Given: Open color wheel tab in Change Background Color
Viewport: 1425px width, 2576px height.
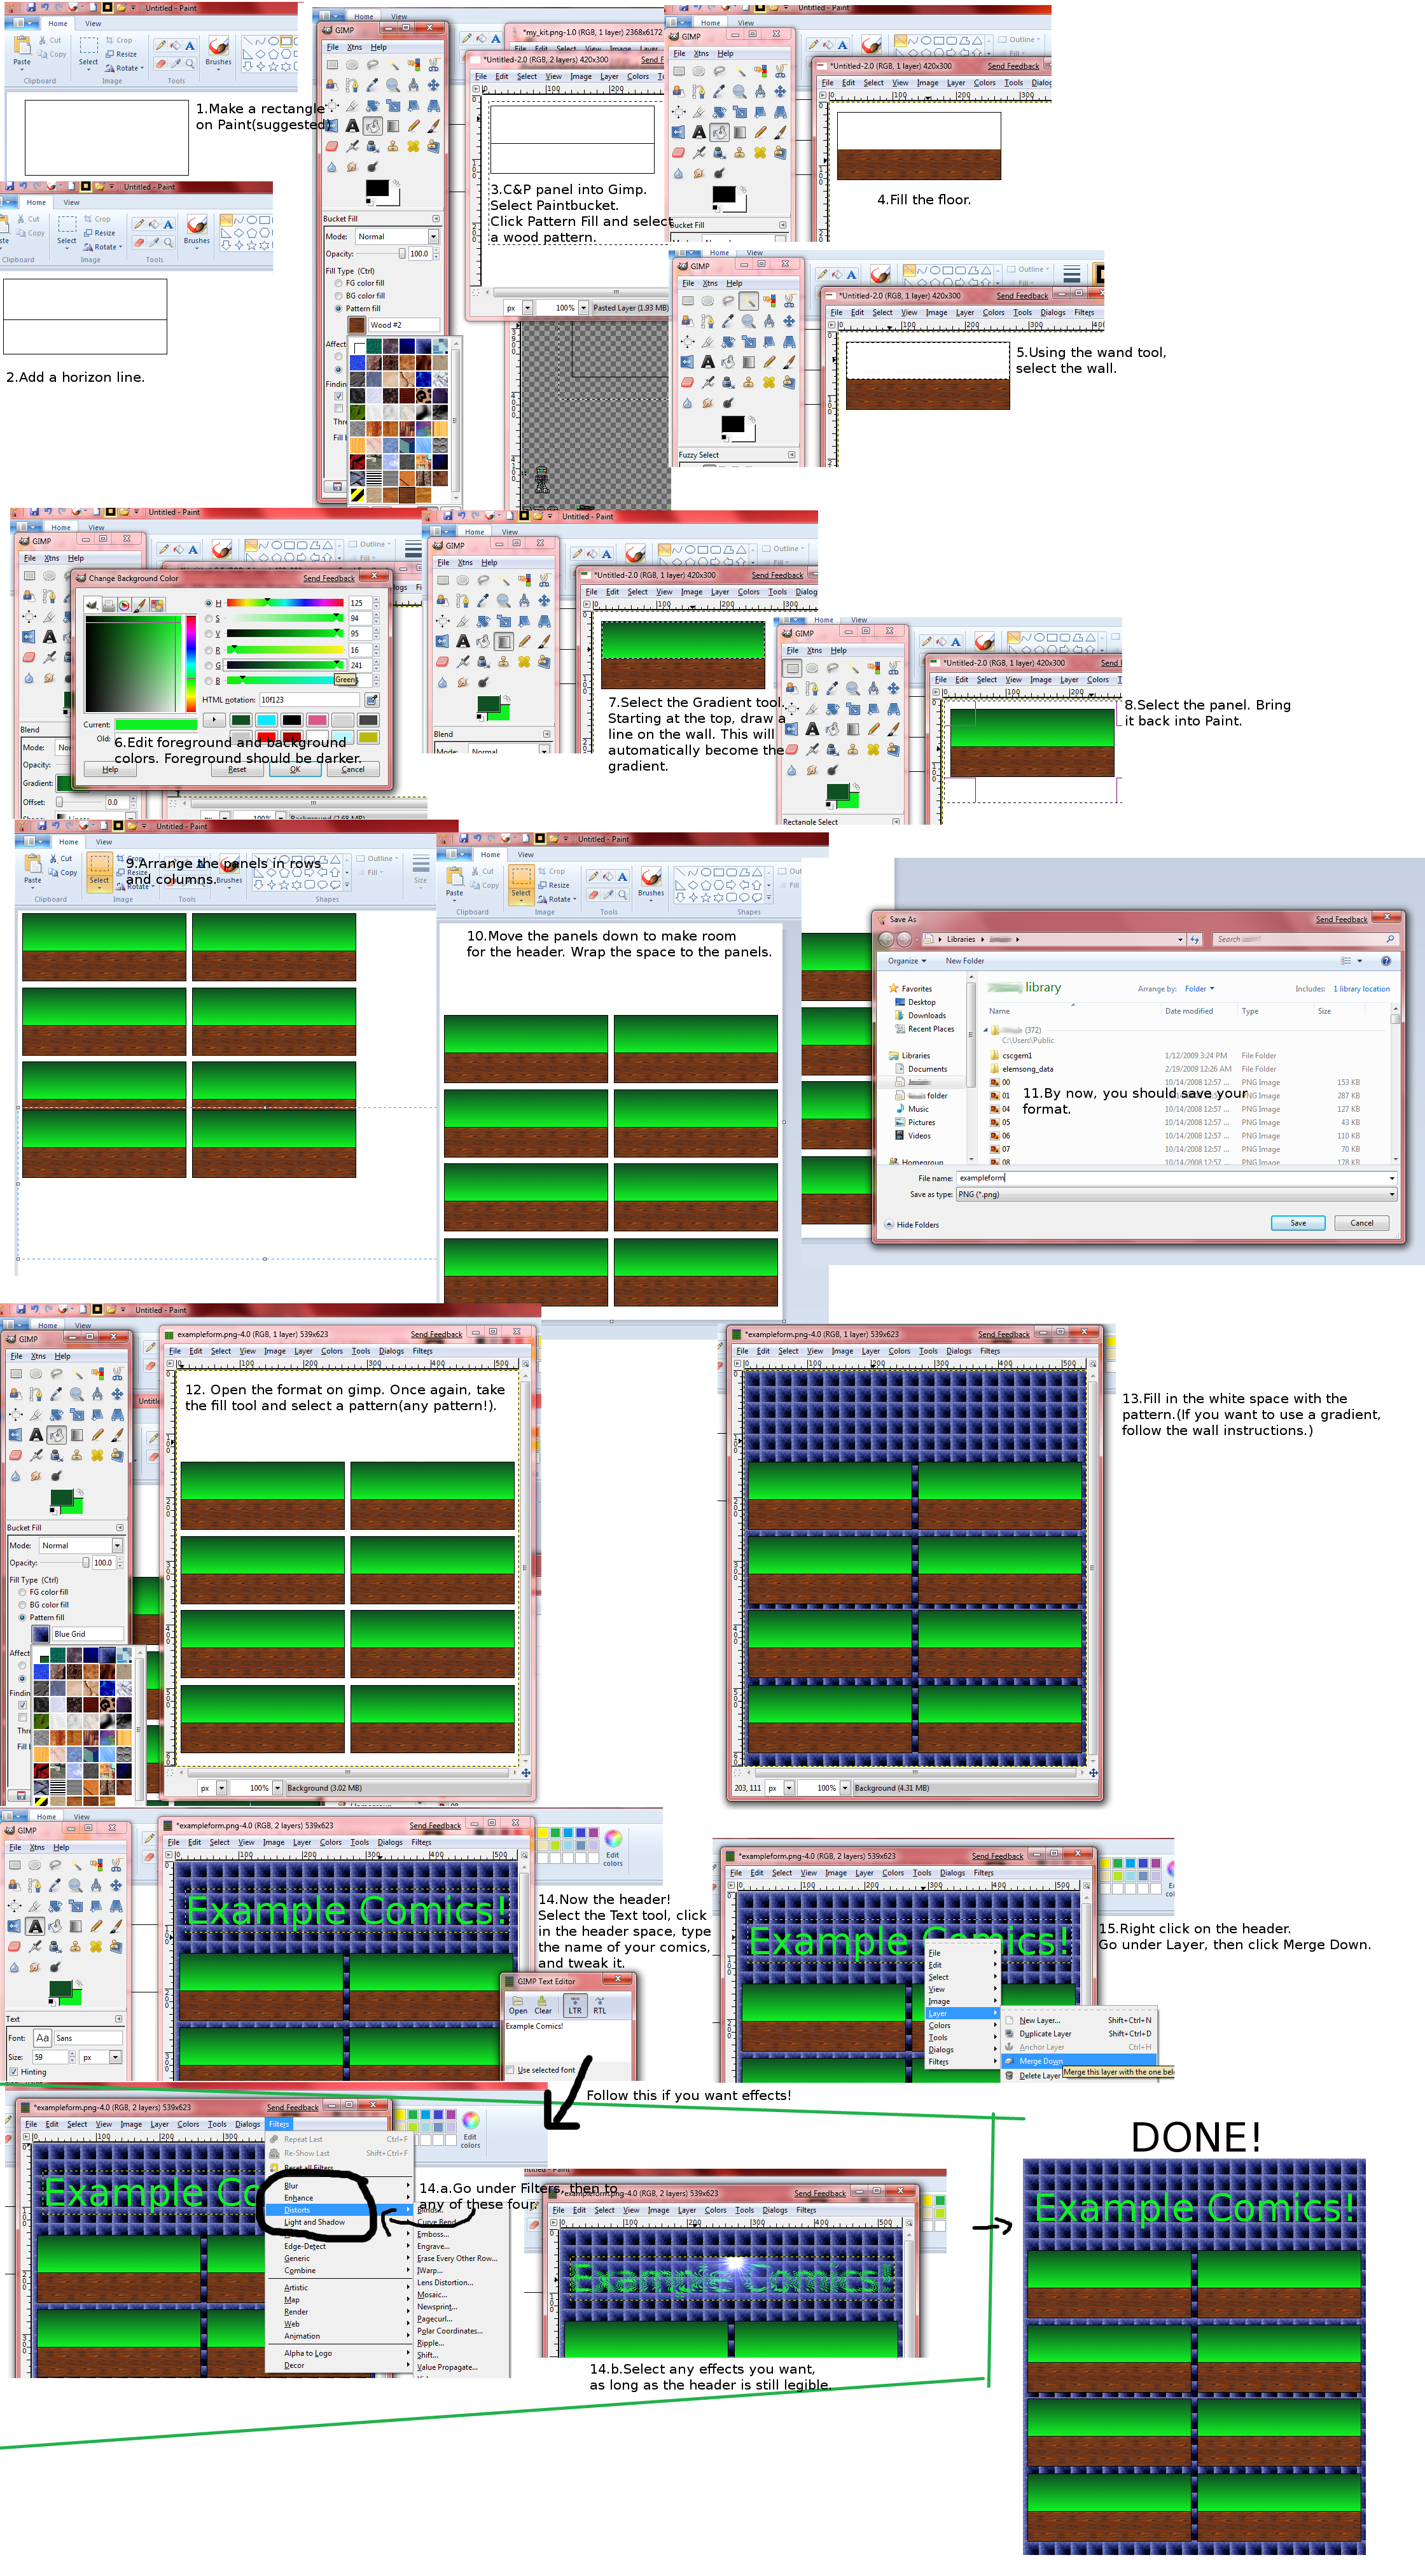Looking at the screenshot, I should 125,605.
